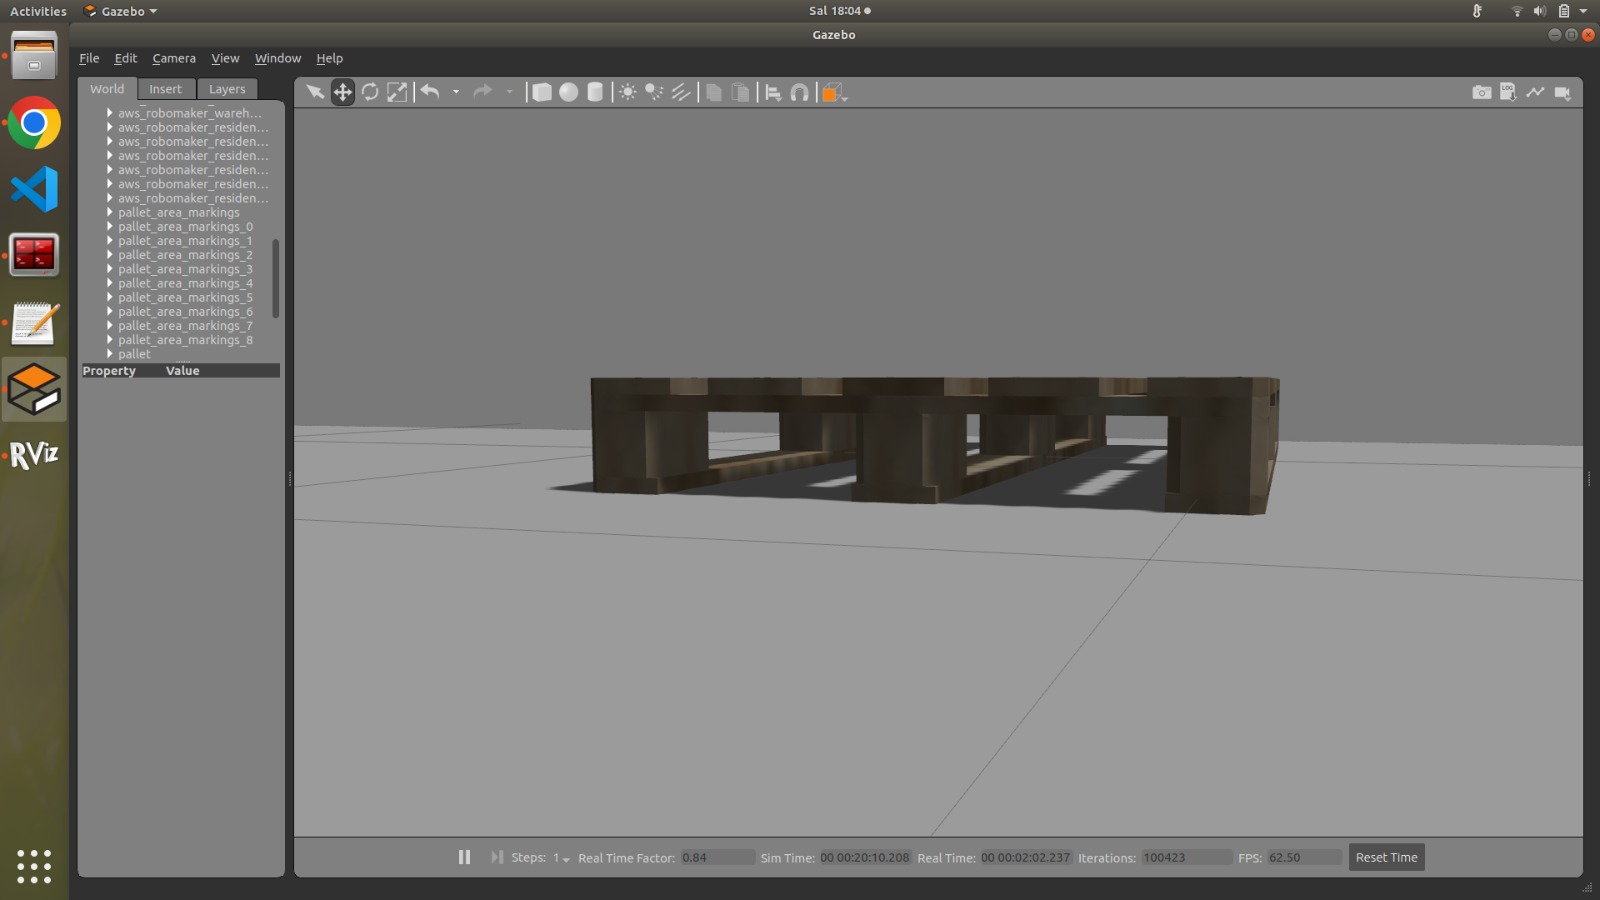Insert a box shape from toolbar
This screenshot has width=1600, height=900.
coord(541,92)
